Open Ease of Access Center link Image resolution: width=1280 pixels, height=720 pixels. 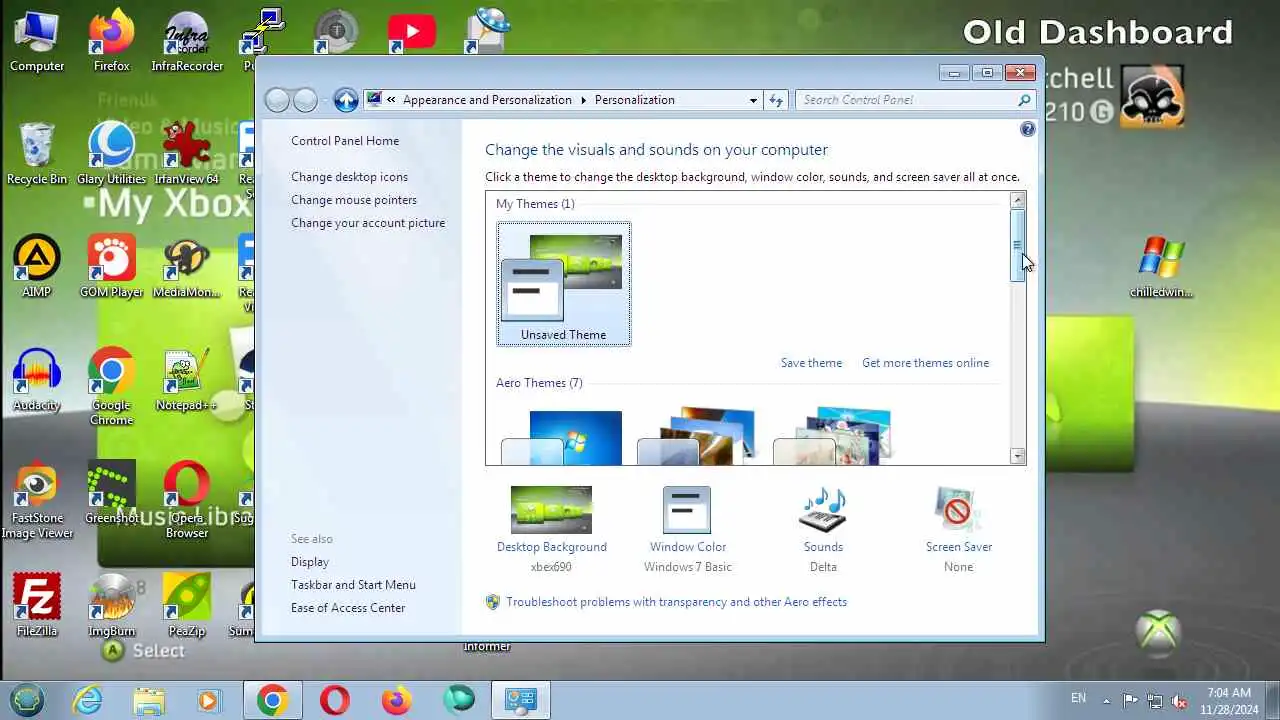[348, 608]
